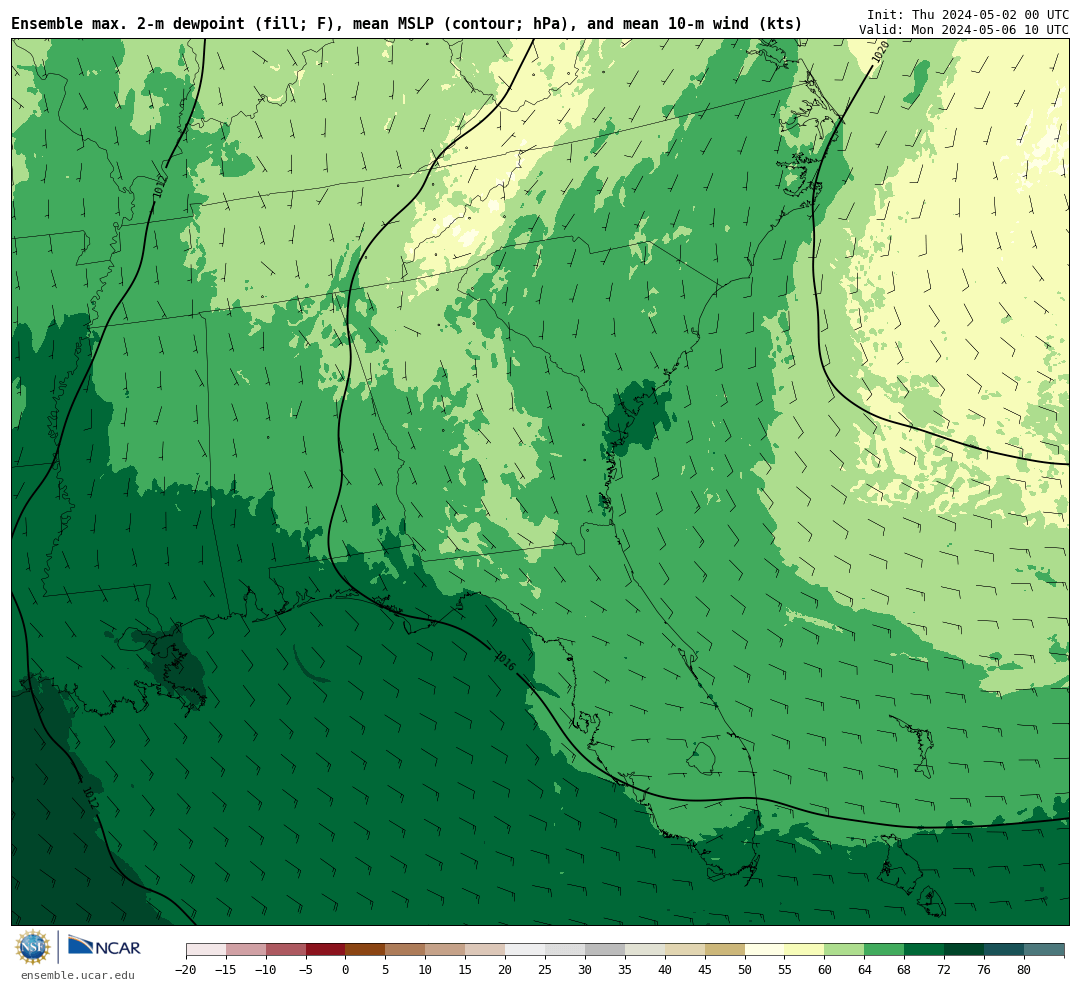This screenshot has height=988, width=1080.
Task: Click the darkest green 76-80 colorbar swatch
Action: click(x=1004, y=950)
